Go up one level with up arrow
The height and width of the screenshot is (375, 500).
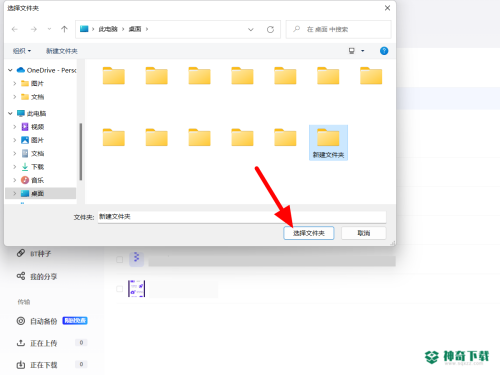[x=64, y=29]
